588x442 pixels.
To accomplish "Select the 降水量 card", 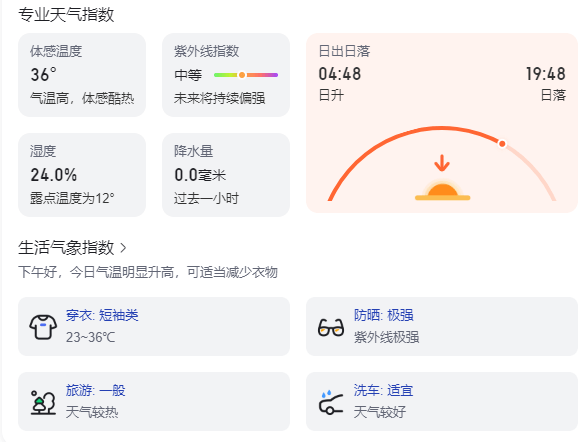I will click(226, 175).
